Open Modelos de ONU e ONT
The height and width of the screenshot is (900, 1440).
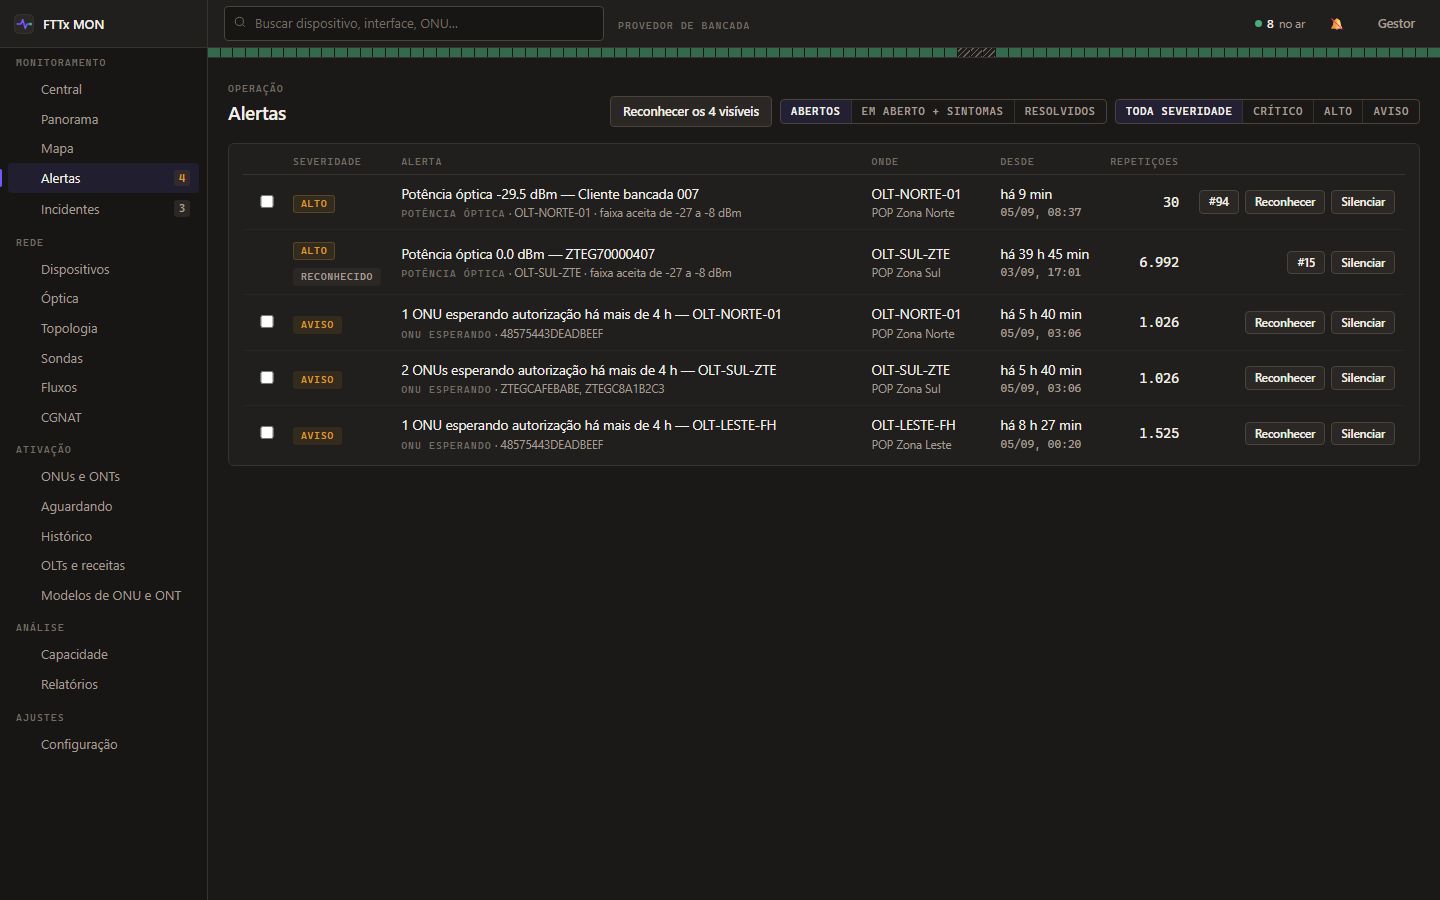[103, 595]
